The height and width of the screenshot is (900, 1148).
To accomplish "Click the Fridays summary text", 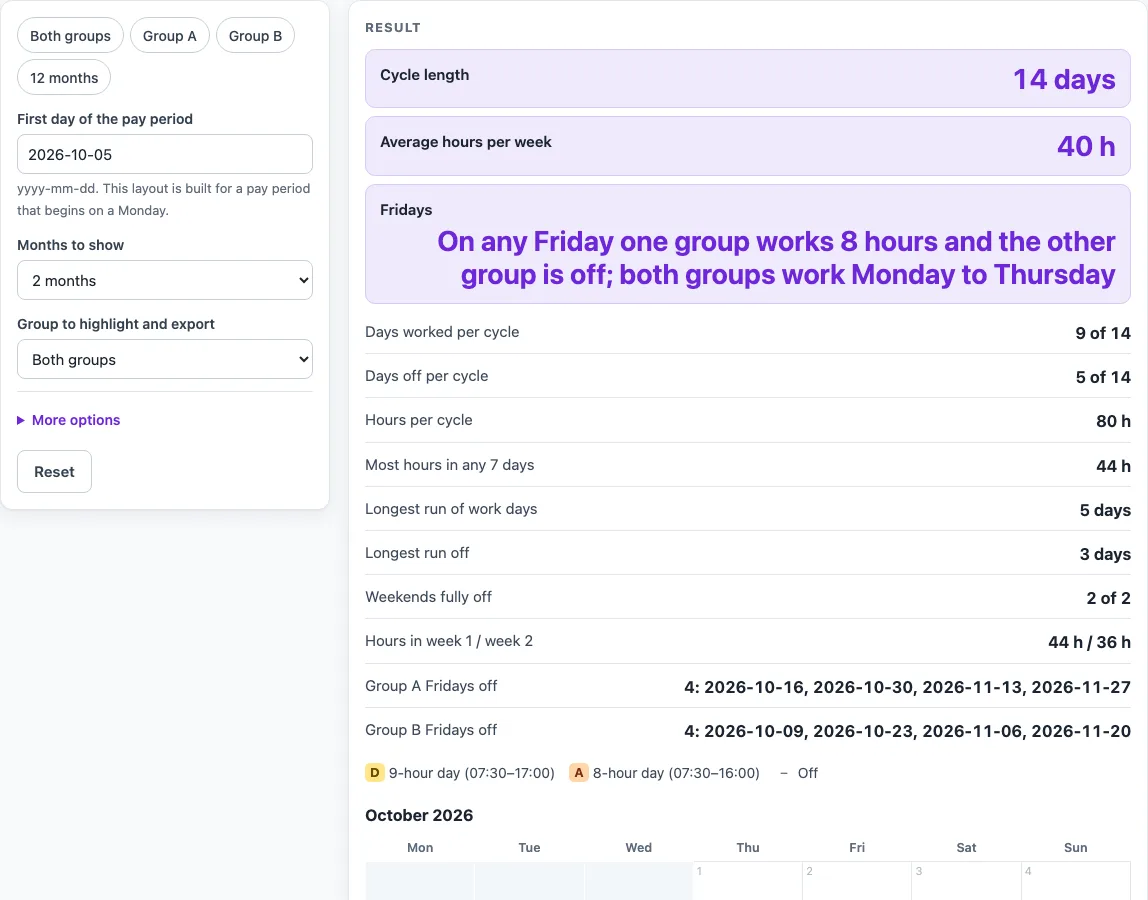I will pos(776,258).
